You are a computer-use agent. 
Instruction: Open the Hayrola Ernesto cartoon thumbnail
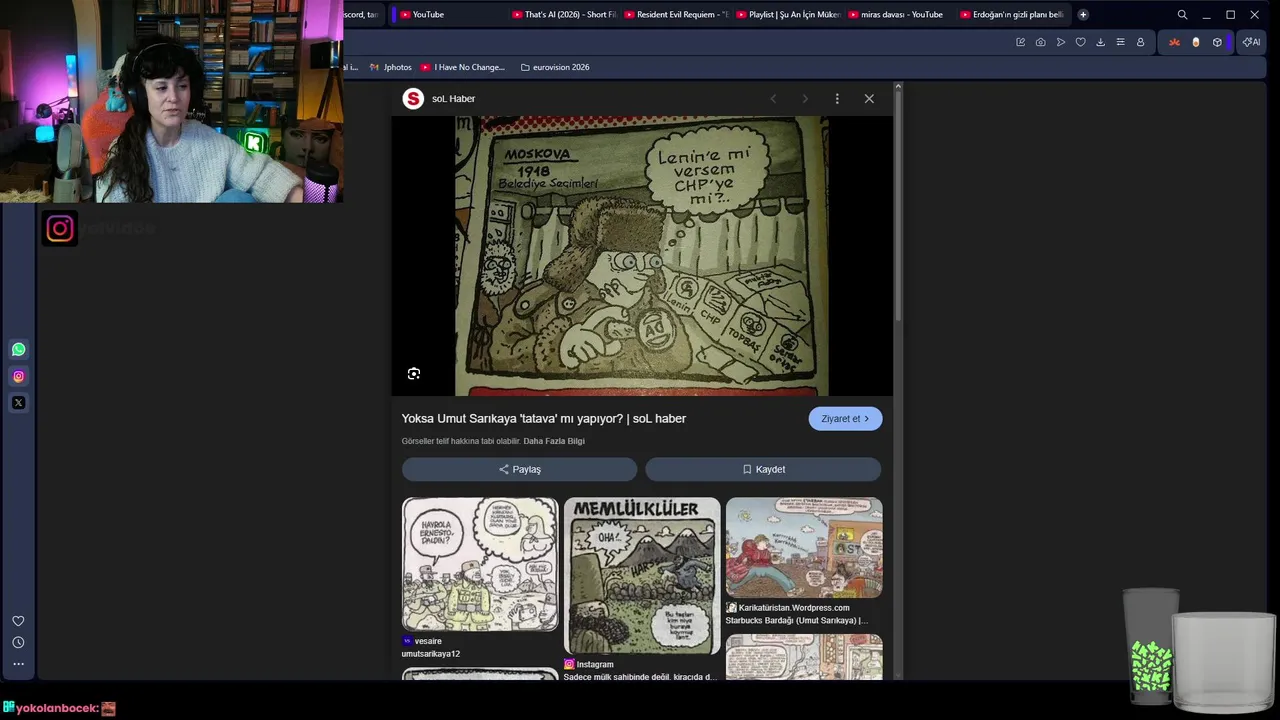tap(480, 565)
